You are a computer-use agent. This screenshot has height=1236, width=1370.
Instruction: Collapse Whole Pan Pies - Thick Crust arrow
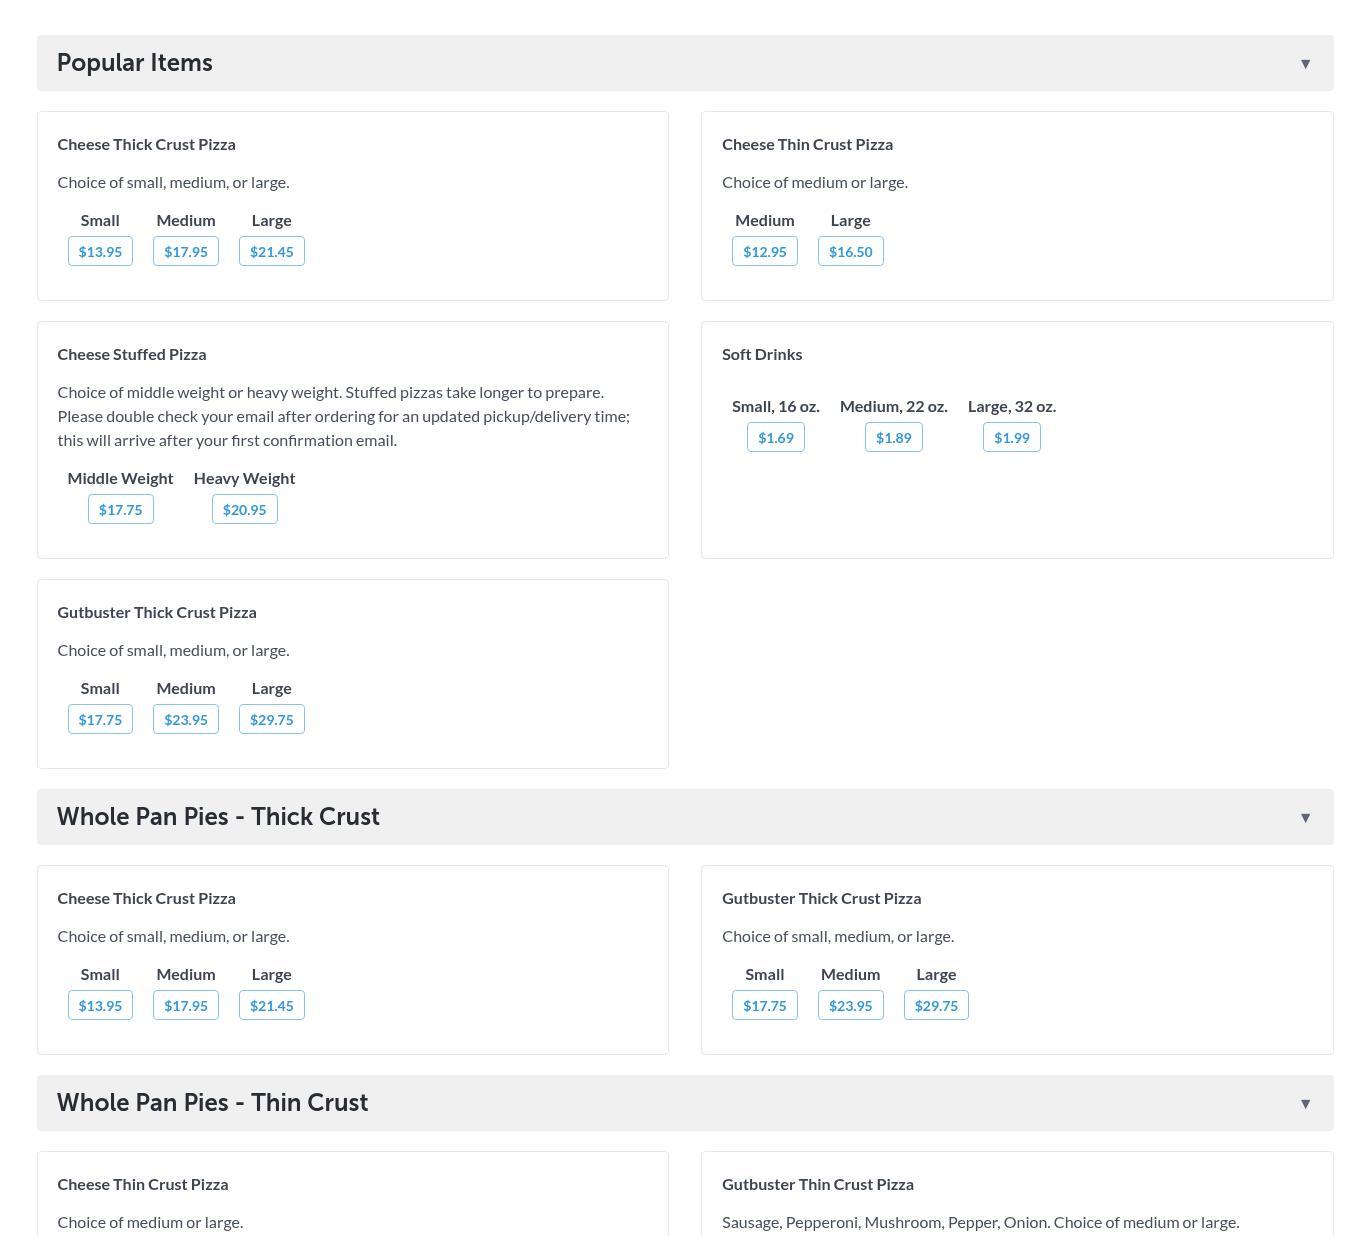[1305, 818]
